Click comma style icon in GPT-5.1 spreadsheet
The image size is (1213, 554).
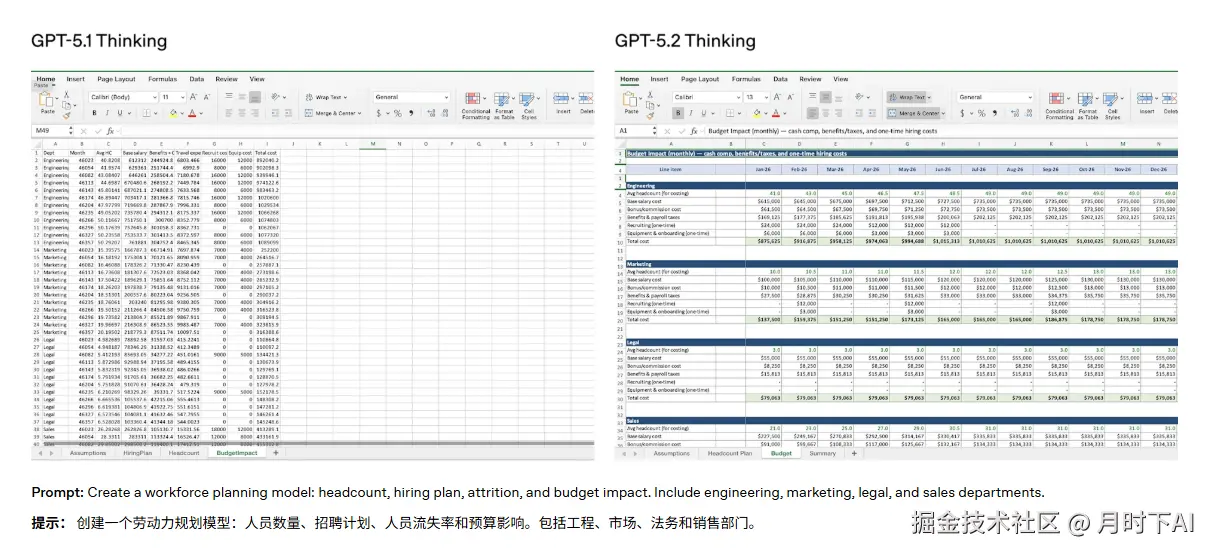[411, 113]
